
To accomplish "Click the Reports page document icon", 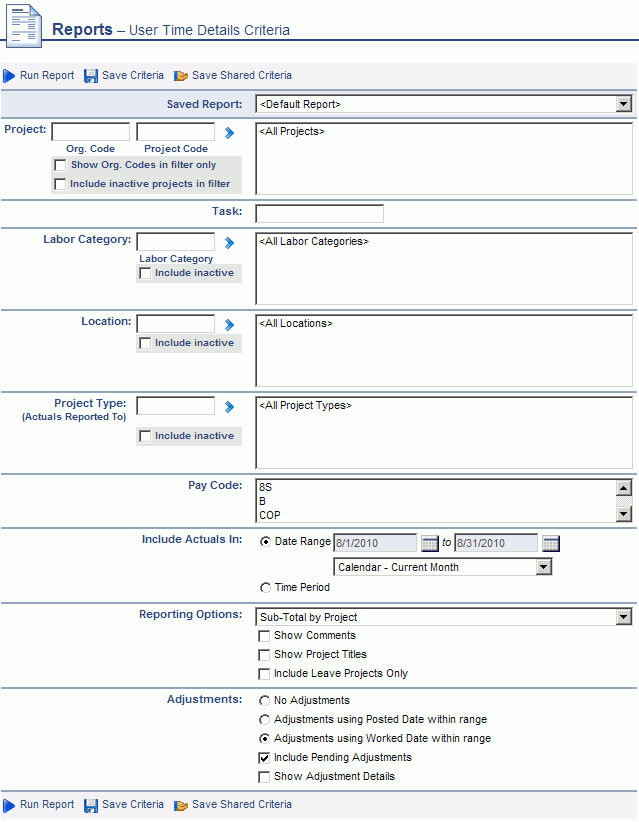I will [24, 25].
